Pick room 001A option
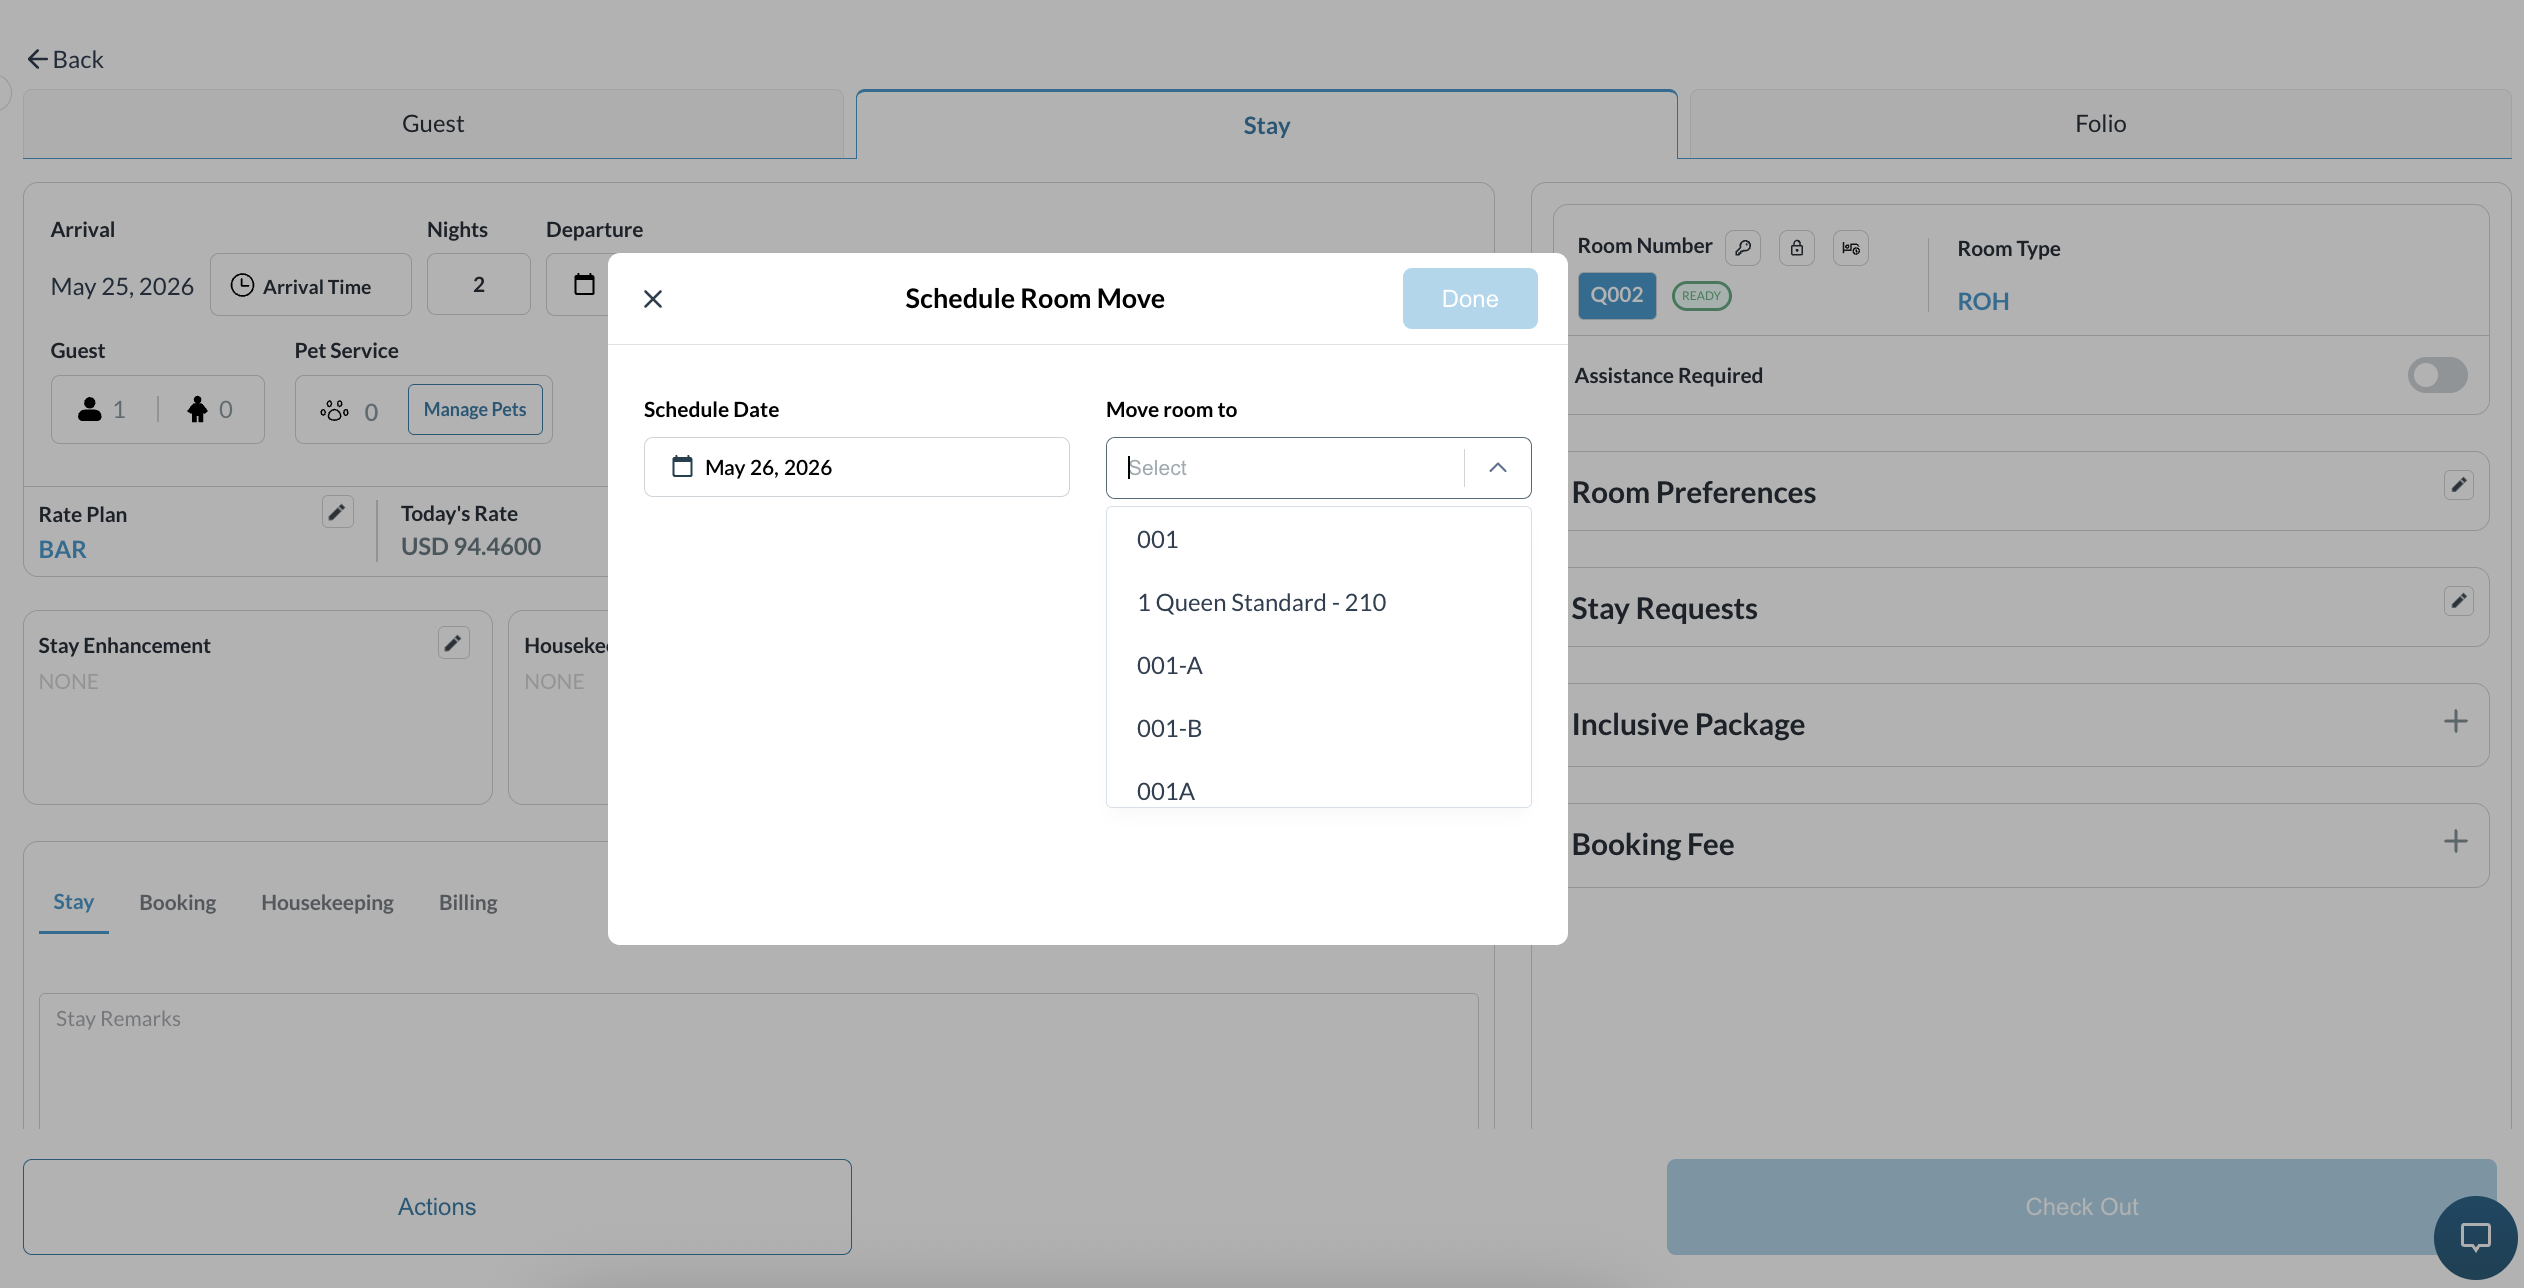Screen dimensions: 2524x1288 tap(1319, 788)
